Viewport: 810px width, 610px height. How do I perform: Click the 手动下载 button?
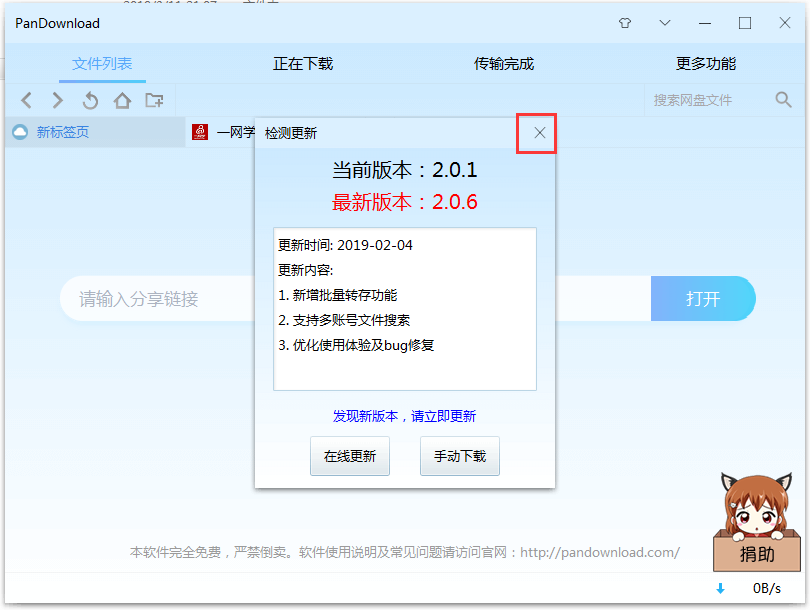pos(460,456)
